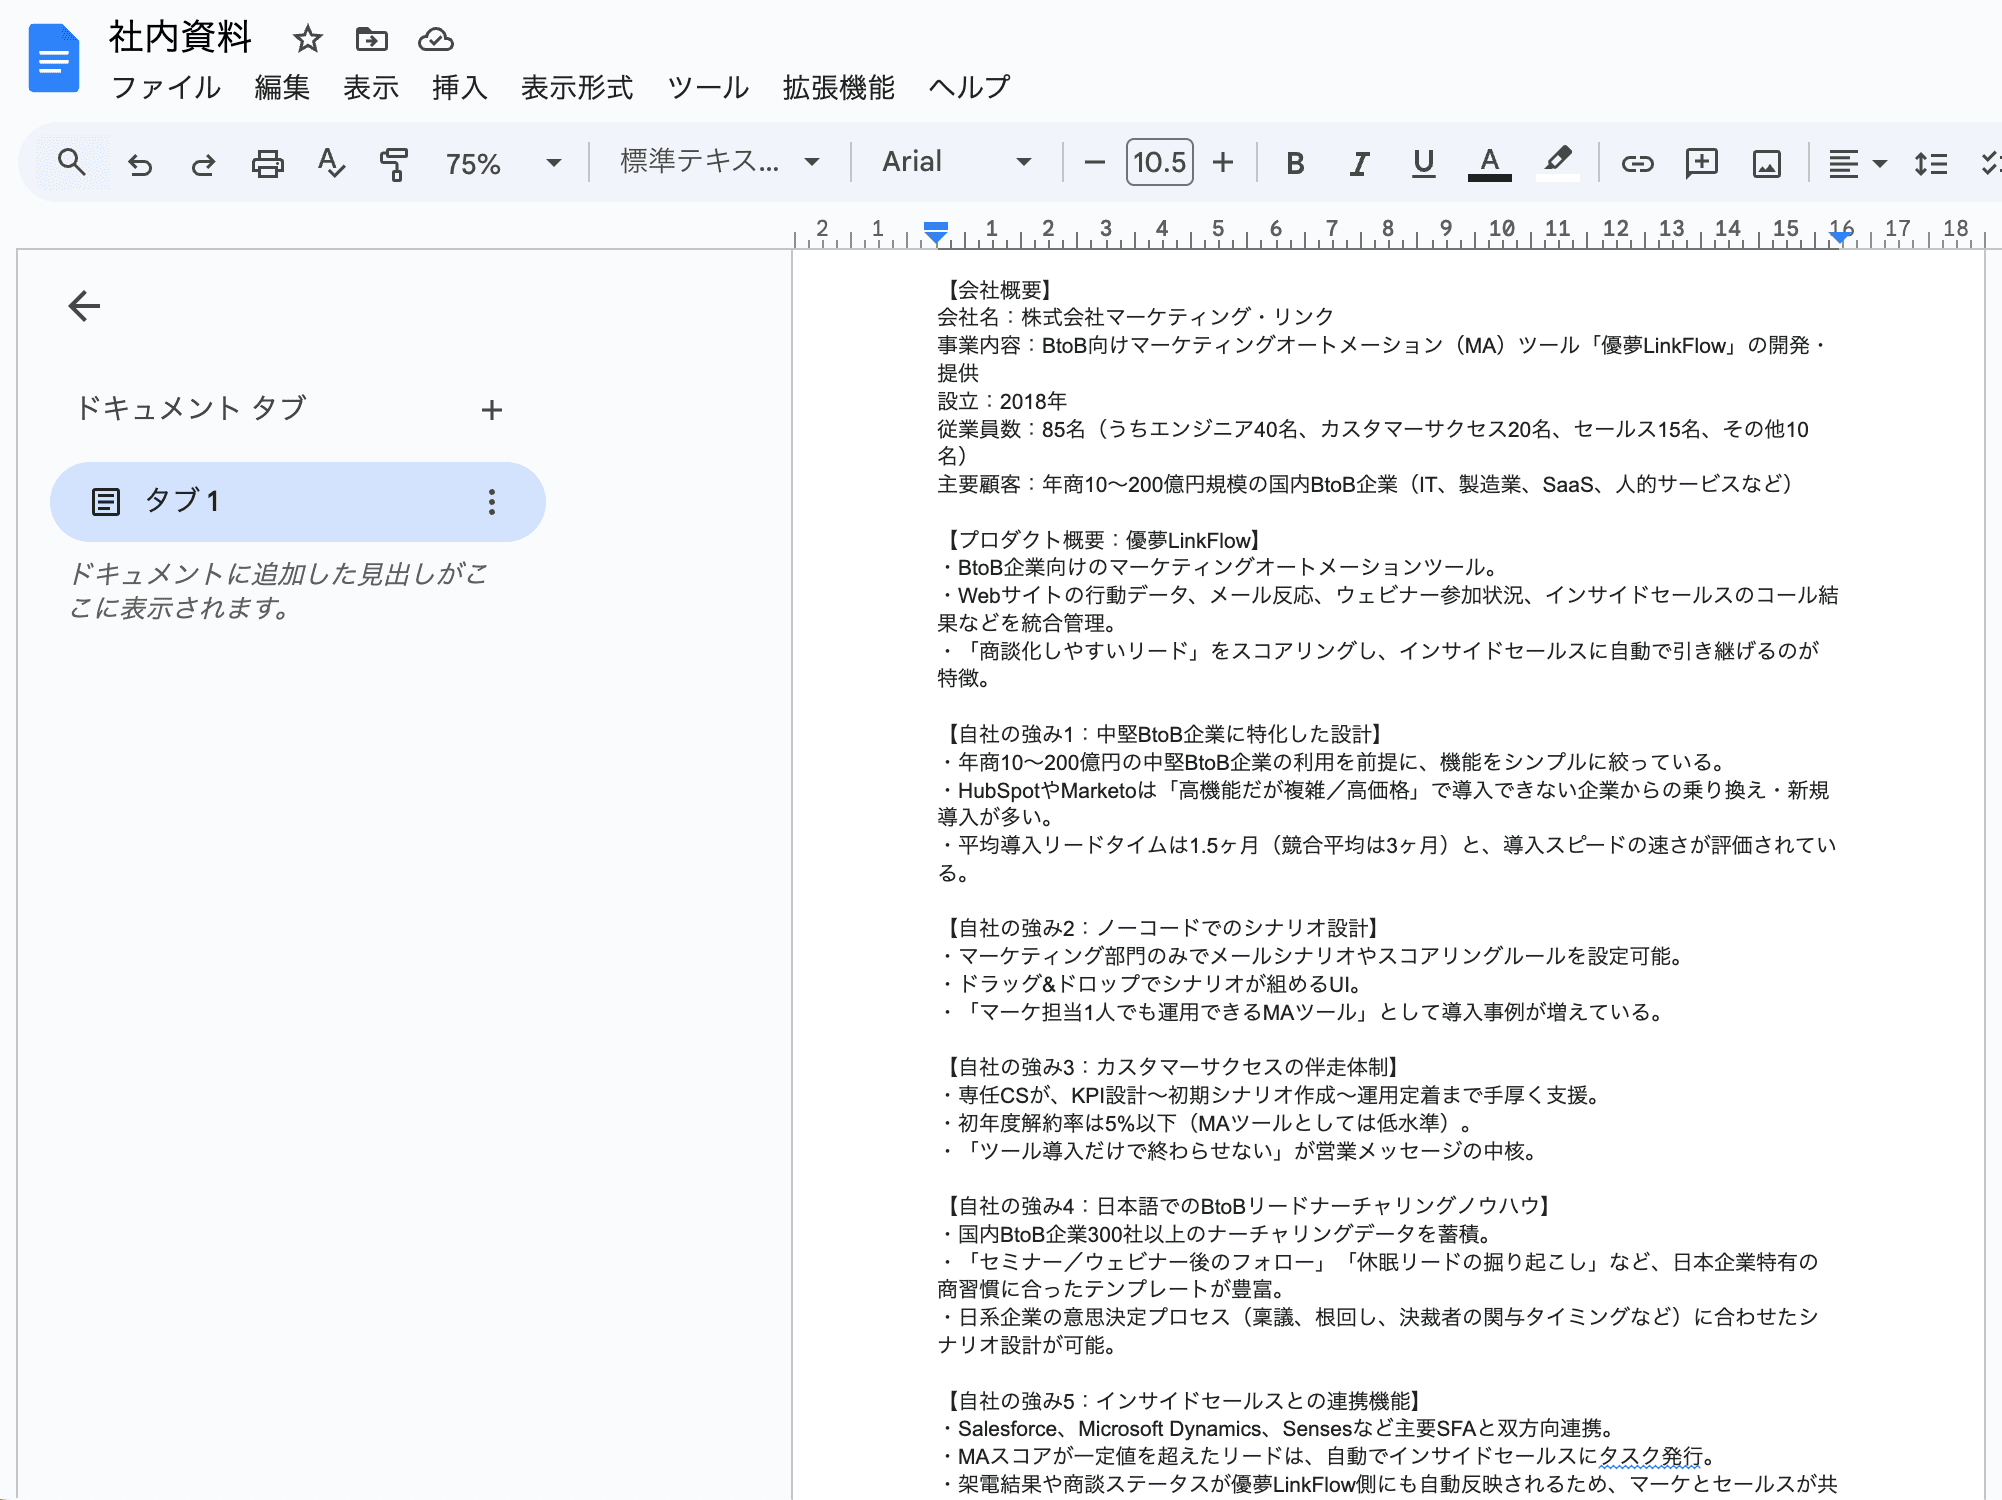The height and width of the screenshot is (1500, 2002).
Task: Select the paint format tool
Action: [394, 163]
